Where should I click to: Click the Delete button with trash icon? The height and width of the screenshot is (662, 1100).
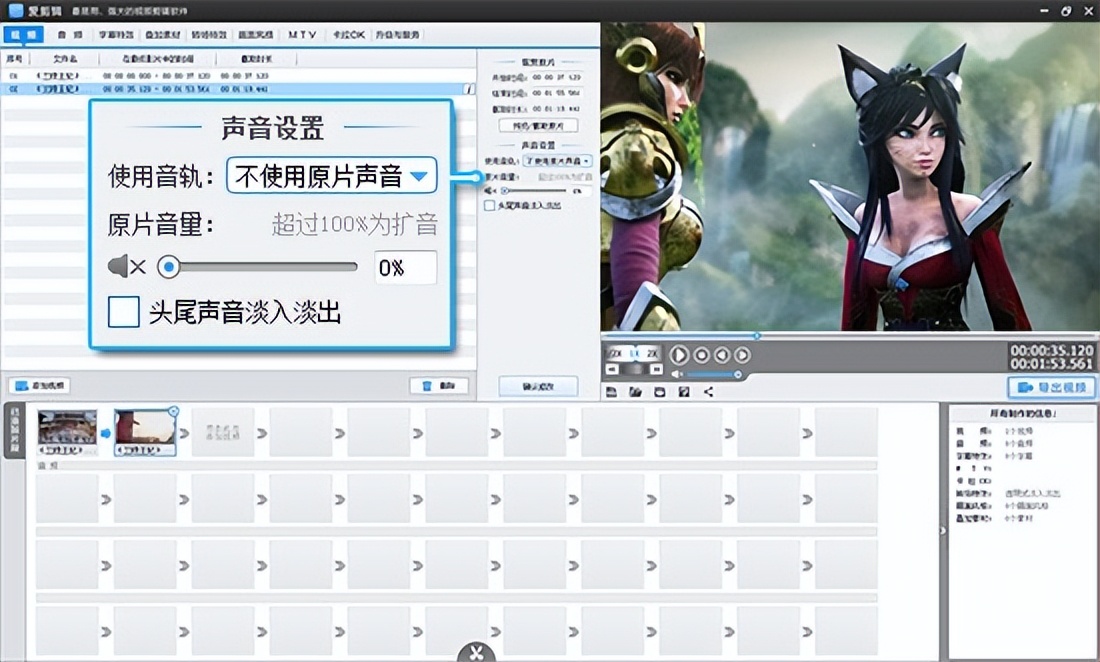(439, 386)
